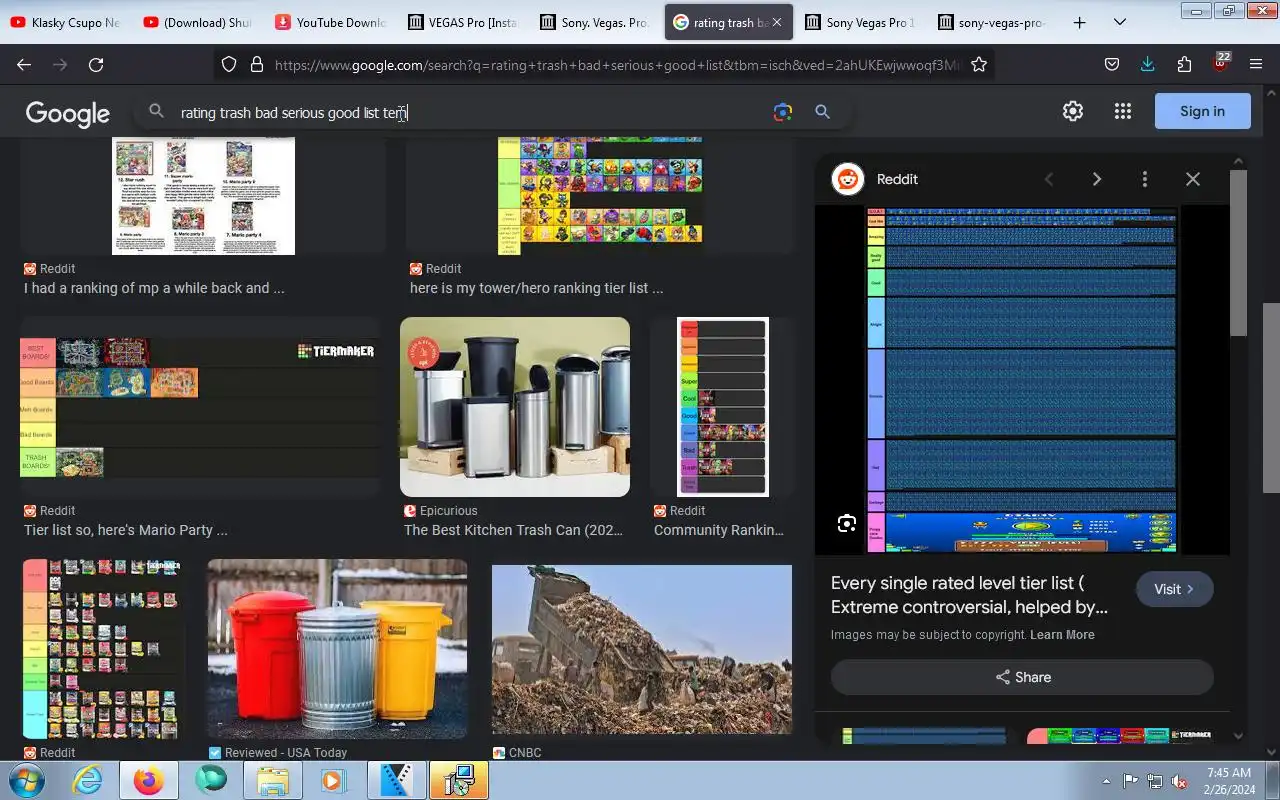Open a new browser tab
Image resolution: width=1280 pixels, height=800 pixels.
click(1079, 22)
